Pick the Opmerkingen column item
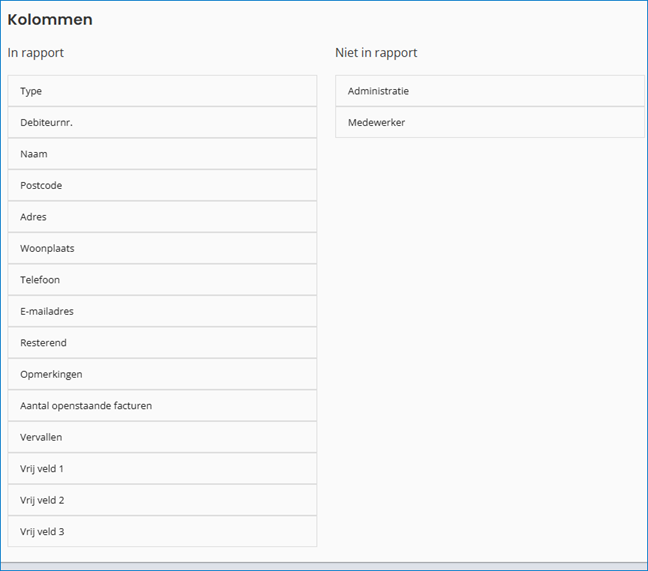 click(161, 374)
